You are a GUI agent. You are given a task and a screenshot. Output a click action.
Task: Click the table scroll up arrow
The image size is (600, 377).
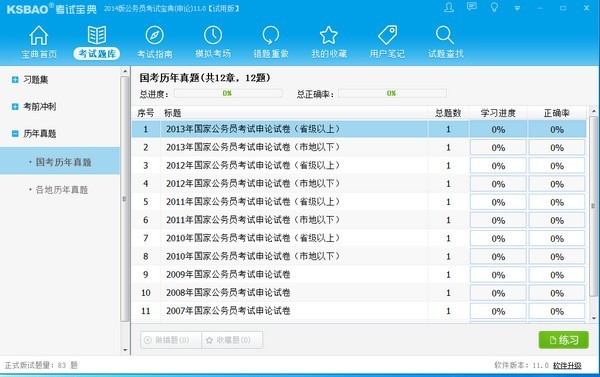(x=593, y=111)
